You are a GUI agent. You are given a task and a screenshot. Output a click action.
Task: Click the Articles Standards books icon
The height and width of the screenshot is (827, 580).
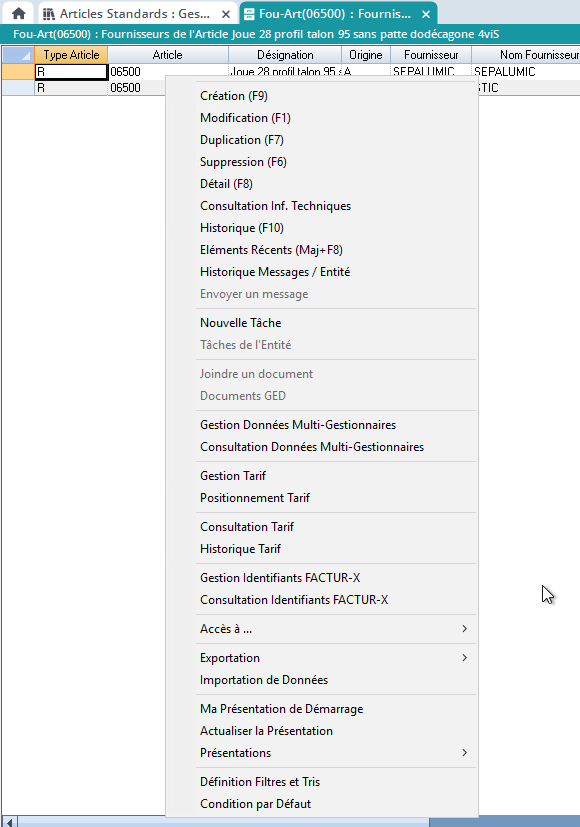pyautogui.click(x=49, y=14)
